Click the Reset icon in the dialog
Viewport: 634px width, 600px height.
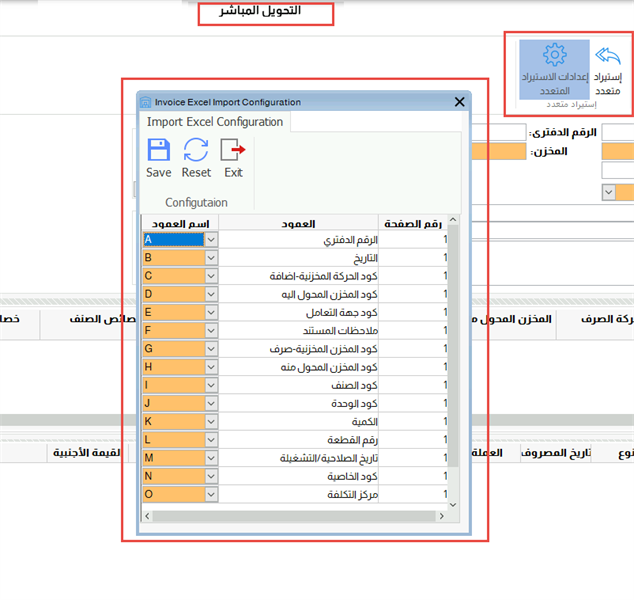coord(196,151)
